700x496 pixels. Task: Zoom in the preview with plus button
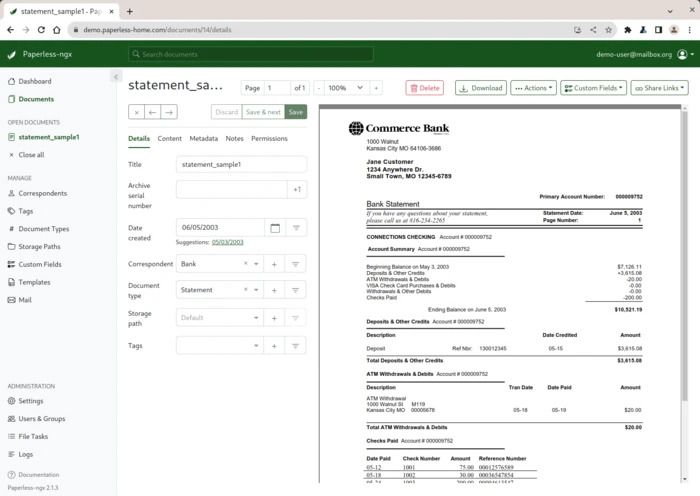[376, 88]
